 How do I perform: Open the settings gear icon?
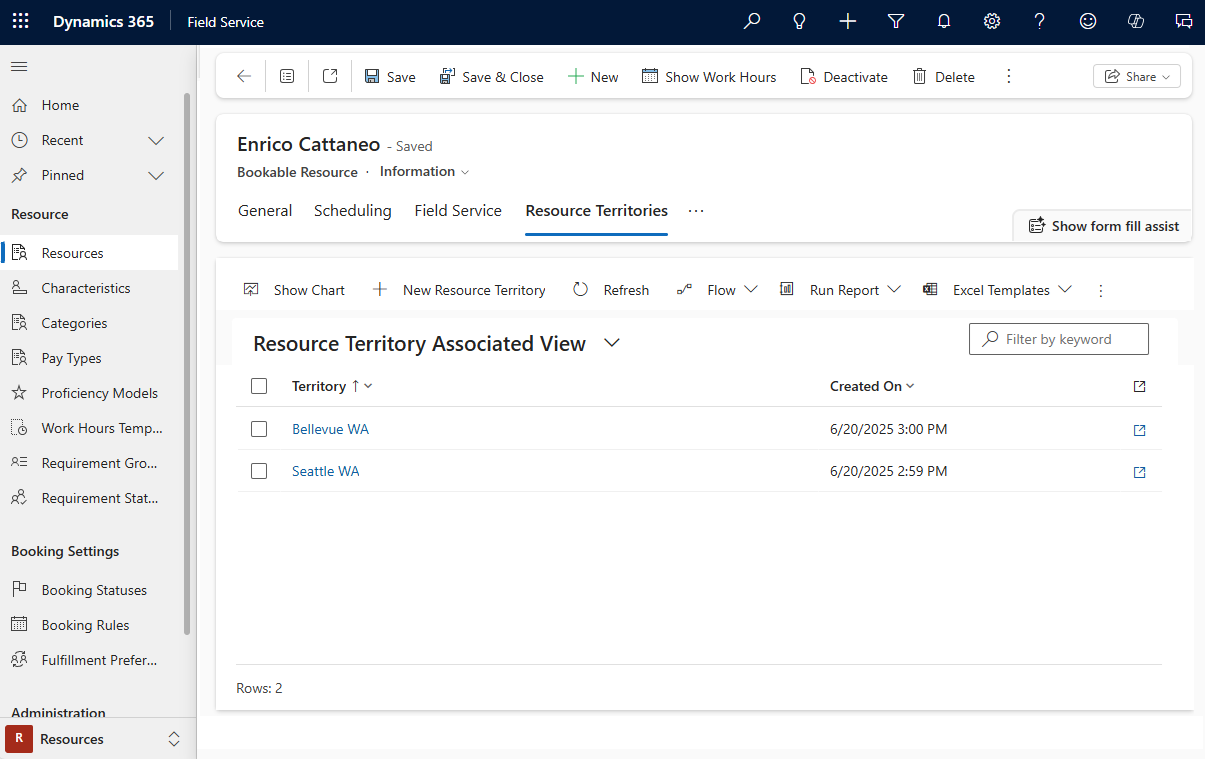[991, 21]
